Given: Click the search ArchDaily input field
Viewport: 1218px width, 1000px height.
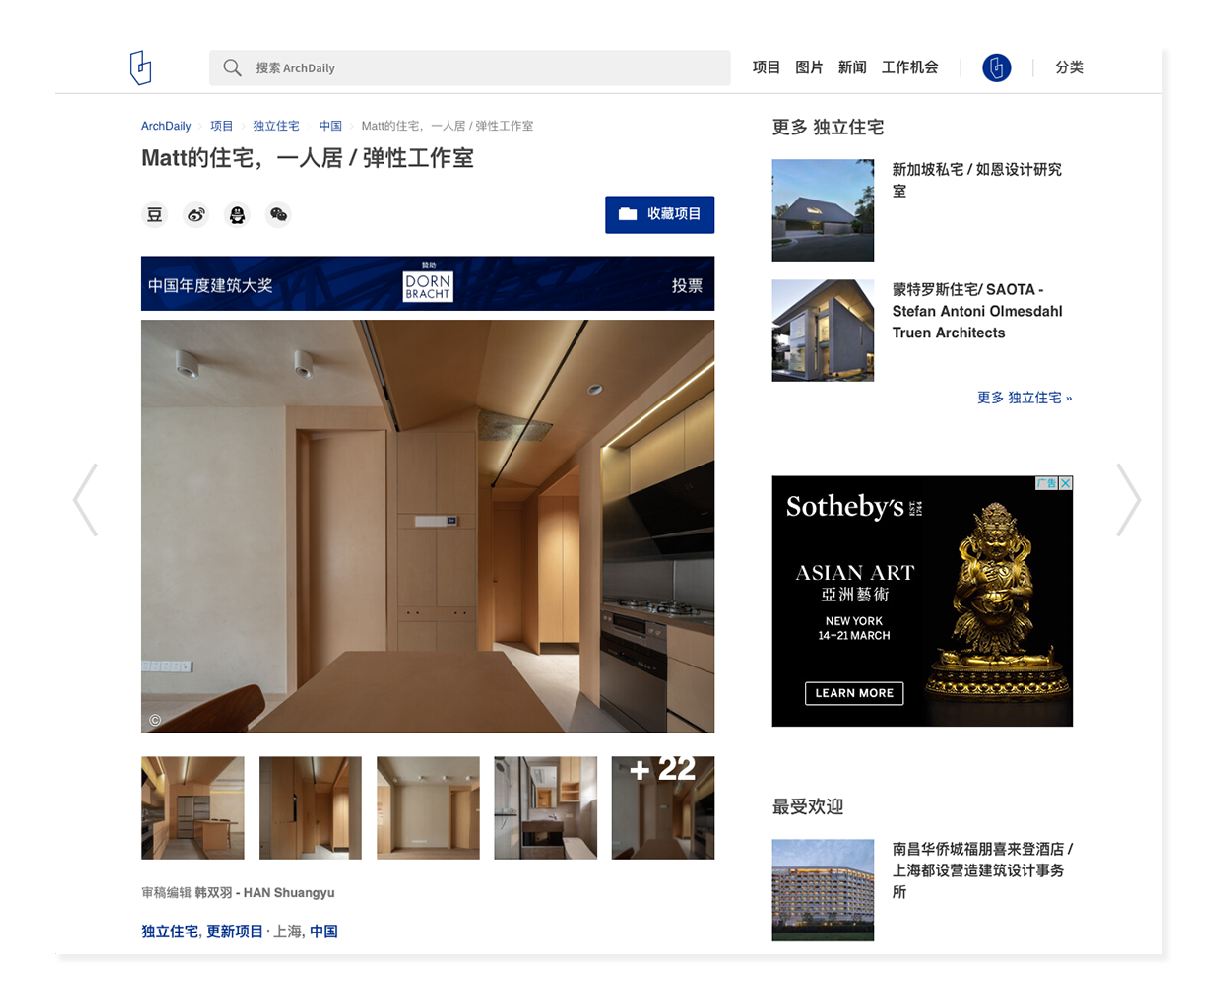Looking at the screenshot, I should tap(480, 68).
